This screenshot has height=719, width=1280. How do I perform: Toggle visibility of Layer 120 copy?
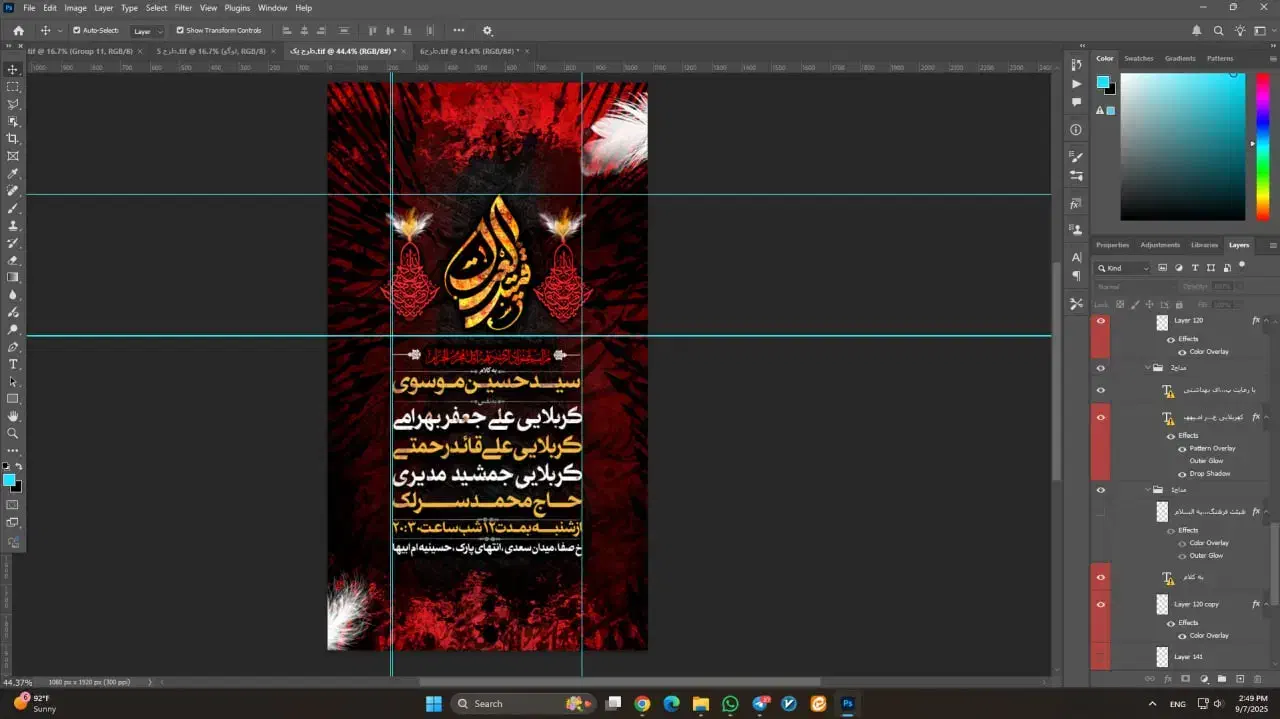click(1100, 604)
